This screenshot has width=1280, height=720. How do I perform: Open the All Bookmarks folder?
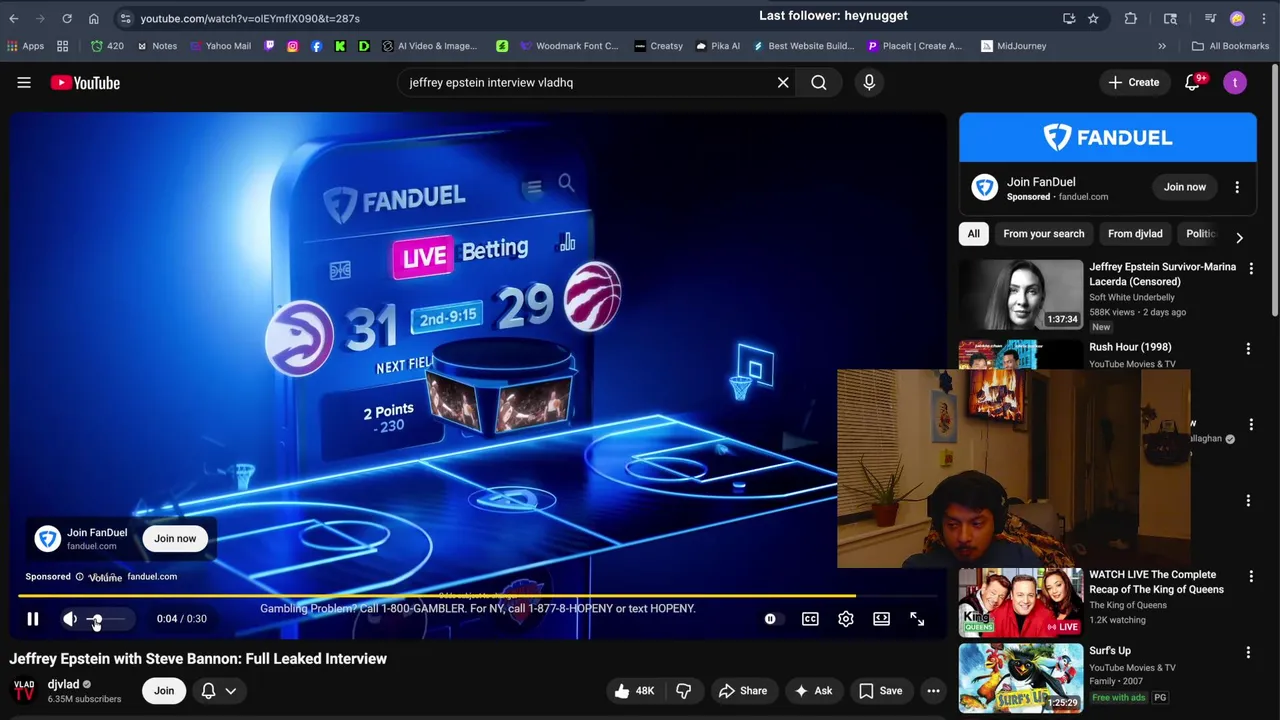[1230, 46]
